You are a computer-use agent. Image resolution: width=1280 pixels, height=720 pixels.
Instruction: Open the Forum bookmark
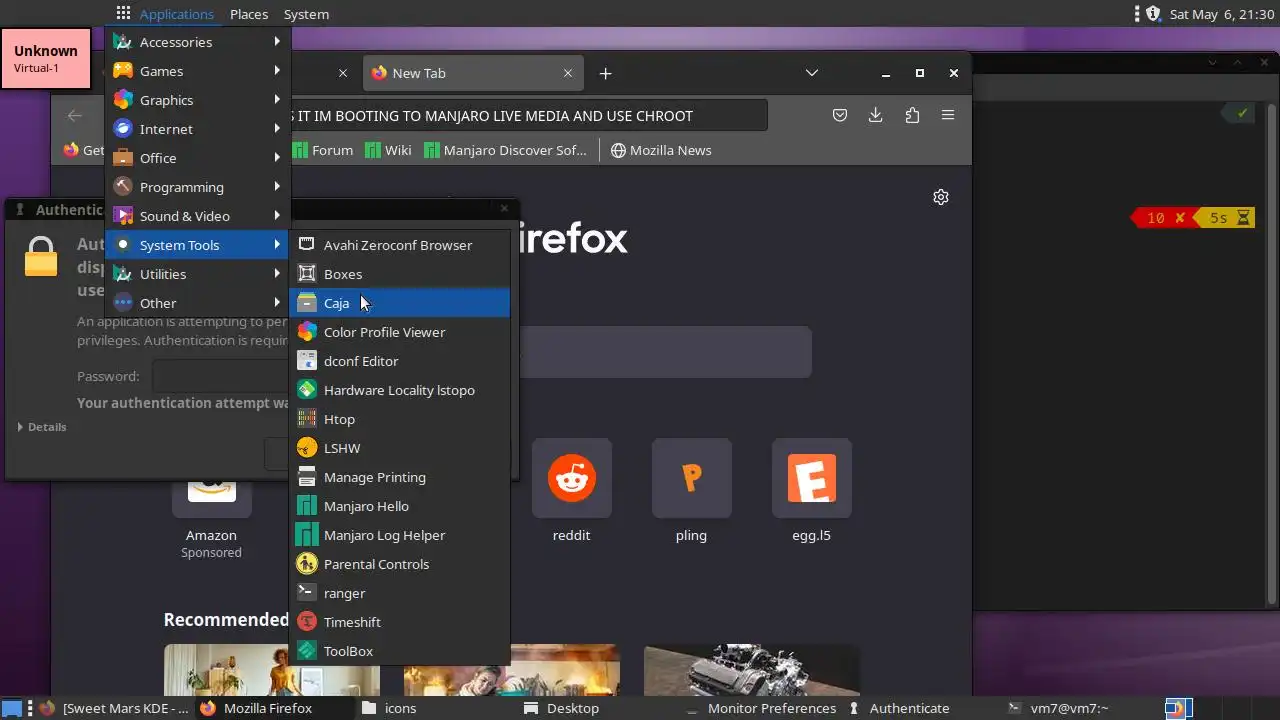point(323,150)
